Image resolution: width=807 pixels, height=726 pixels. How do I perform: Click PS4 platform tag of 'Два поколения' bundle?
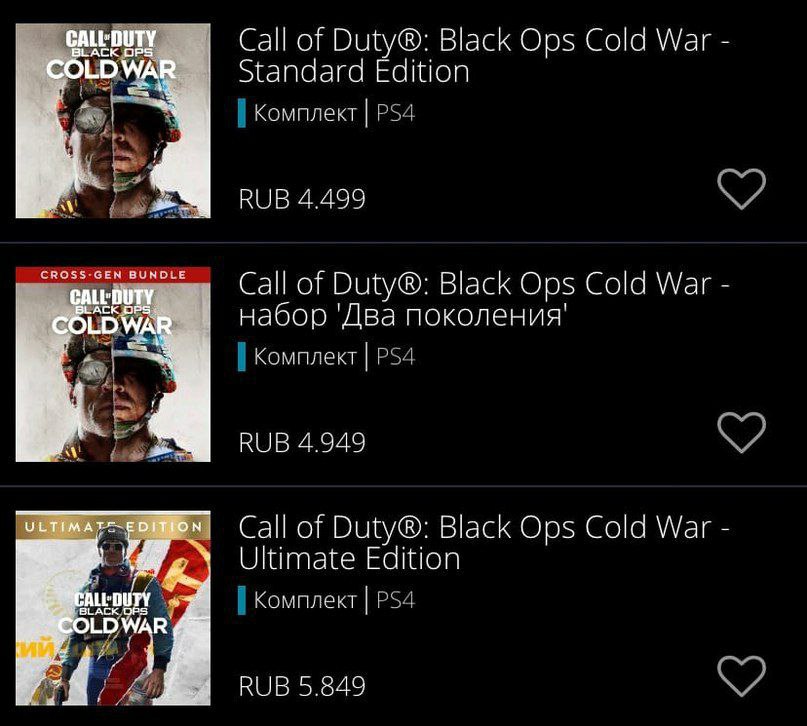coord(395,357)
